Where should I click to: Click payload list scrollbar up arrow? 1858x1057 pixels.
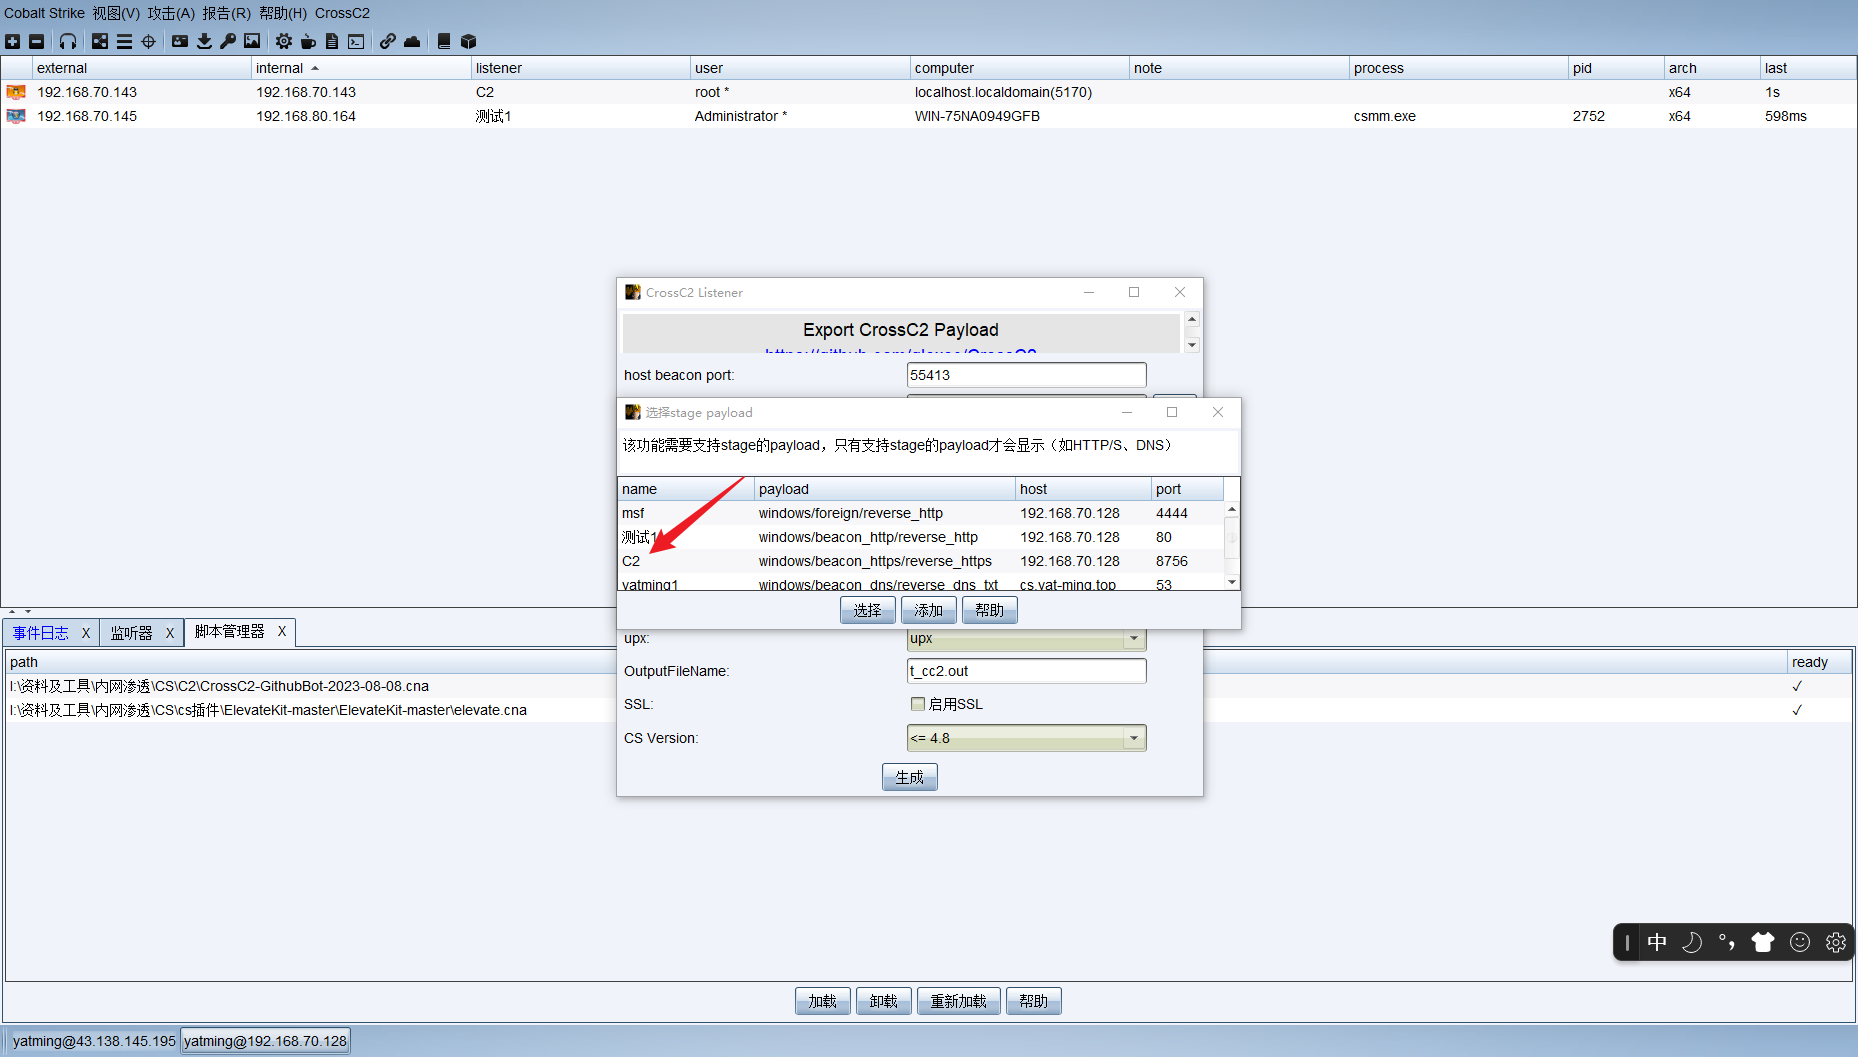(x=1232, y=510)
